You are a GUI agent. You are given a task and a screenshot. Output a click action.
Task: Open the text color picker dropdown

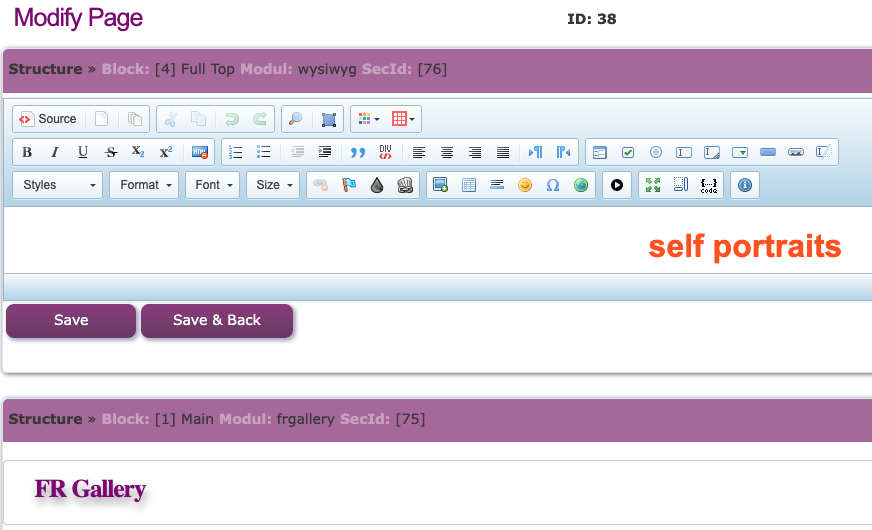tap(369, 119)
